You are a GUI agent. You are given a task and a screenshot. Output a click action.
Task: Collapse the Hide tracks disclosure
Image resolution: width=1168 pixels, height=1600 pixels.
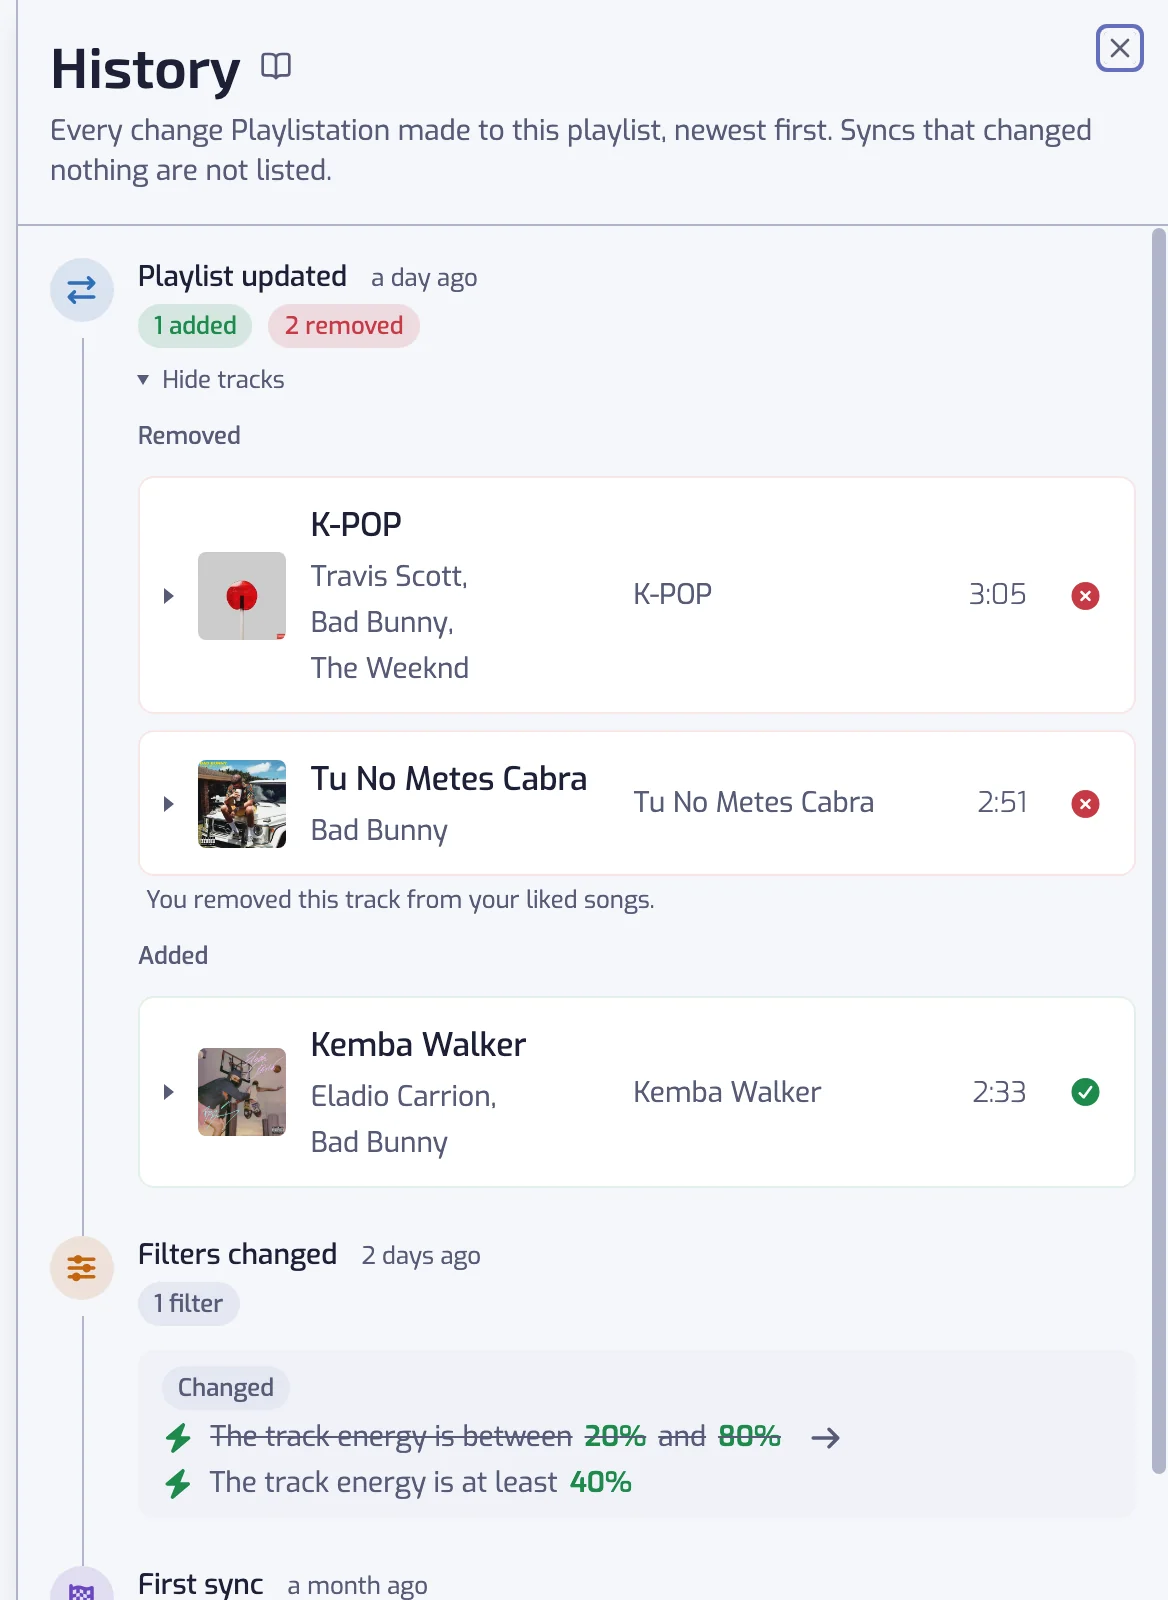211,380
